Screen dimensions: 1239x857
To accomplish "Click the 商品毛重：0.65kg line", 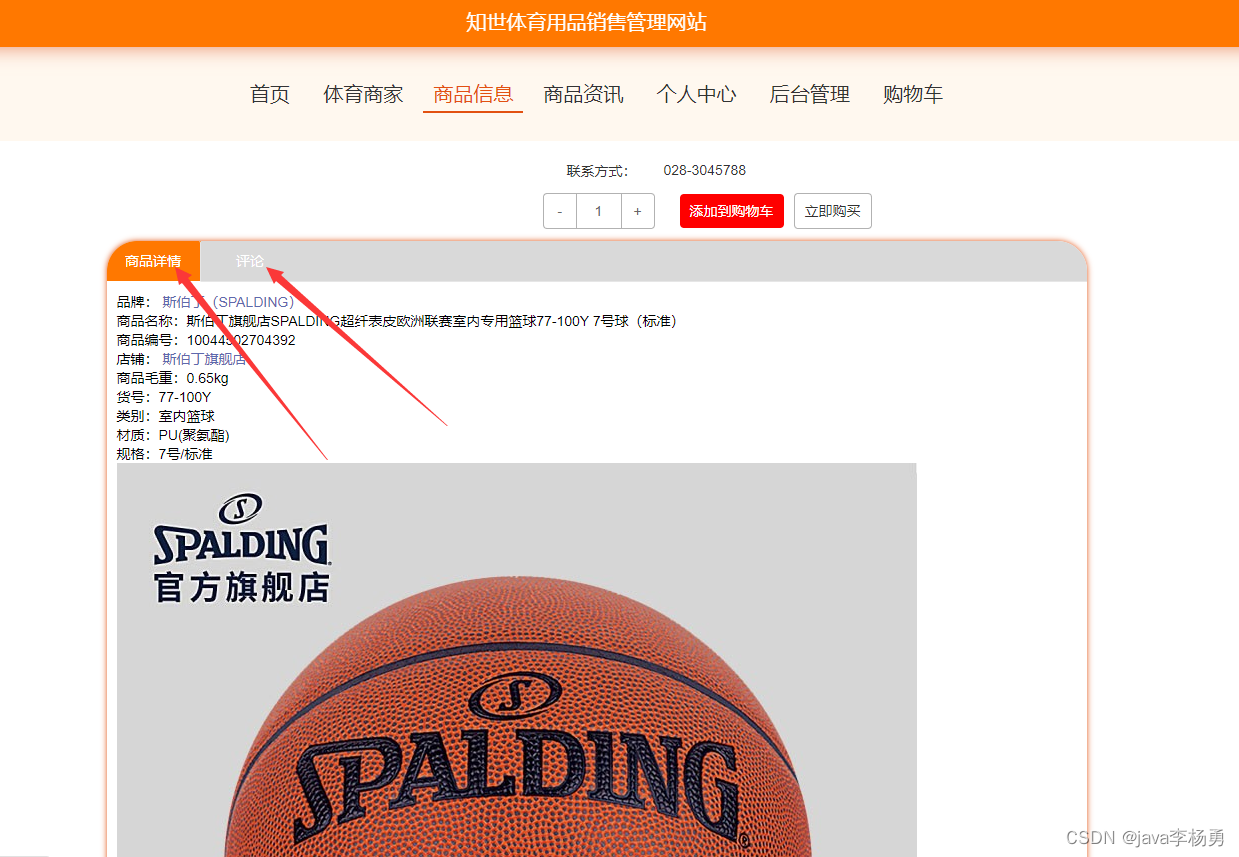I will (172, 378).
